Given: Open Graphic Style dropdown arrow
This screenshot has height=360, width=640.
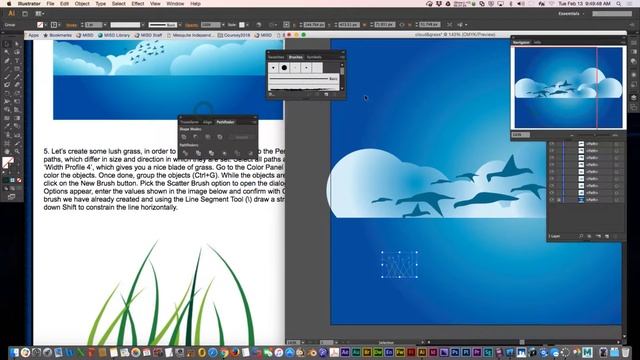Looking at the screenshot, I should (247, 25).
